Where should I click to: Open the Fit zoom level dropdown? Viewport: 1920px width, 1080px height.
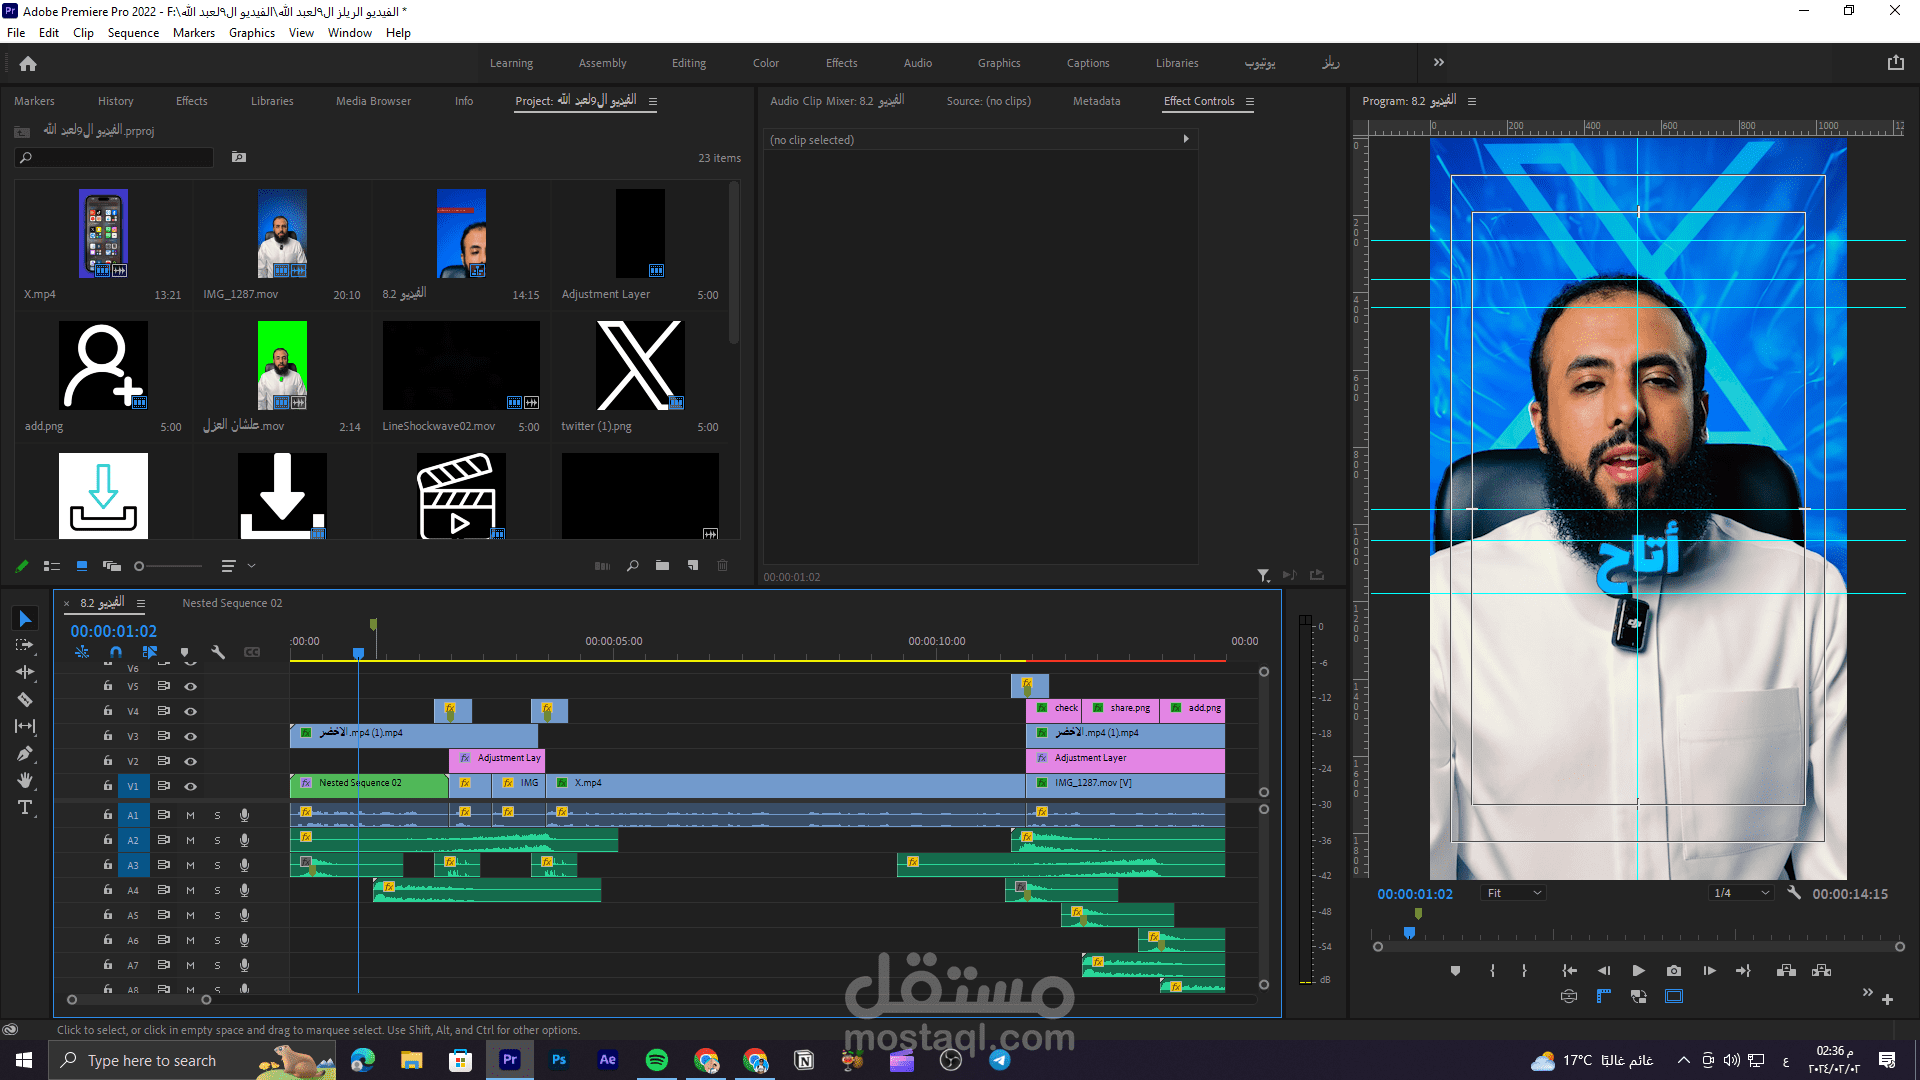[x=1514, y=893]
